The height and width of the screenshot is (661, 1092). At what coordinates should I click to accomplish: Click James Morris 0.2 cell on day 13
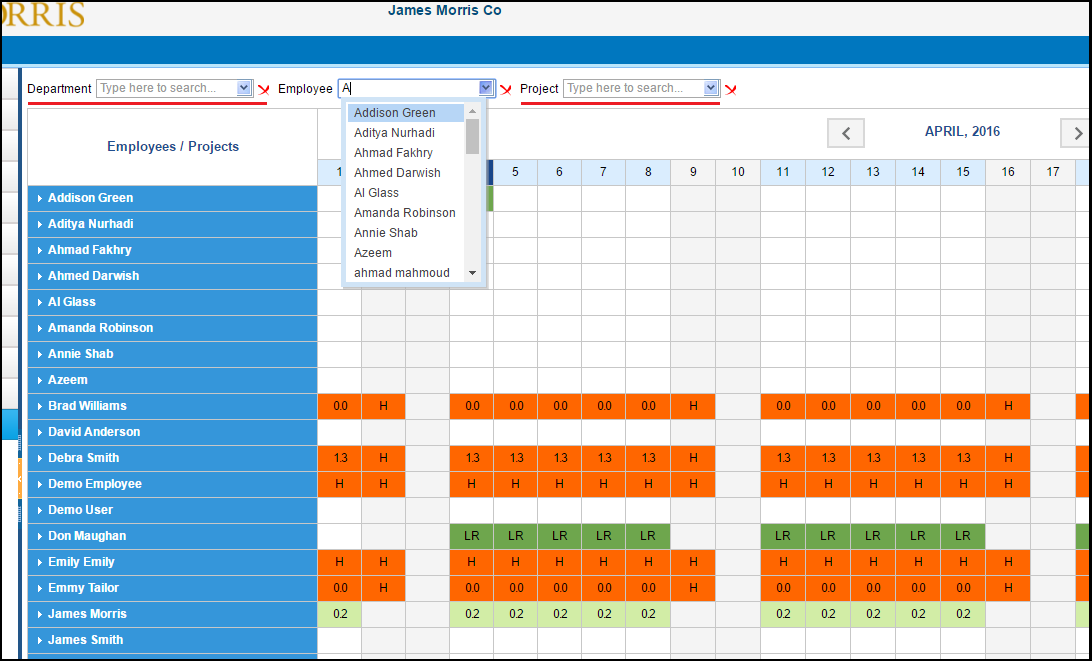tap(873, 614)
